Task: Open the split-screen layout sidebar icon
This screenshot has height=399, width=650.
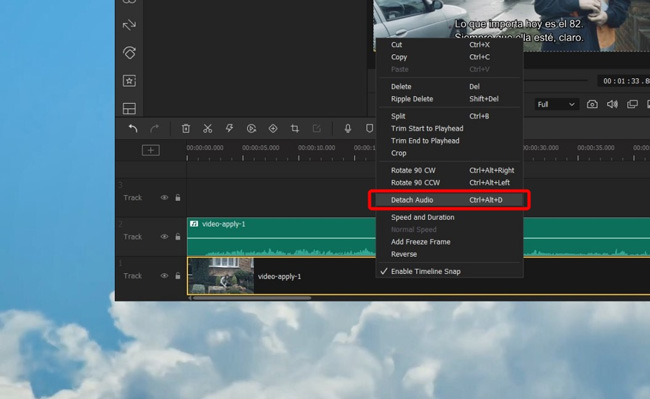Action: click(x=129, y=109)
